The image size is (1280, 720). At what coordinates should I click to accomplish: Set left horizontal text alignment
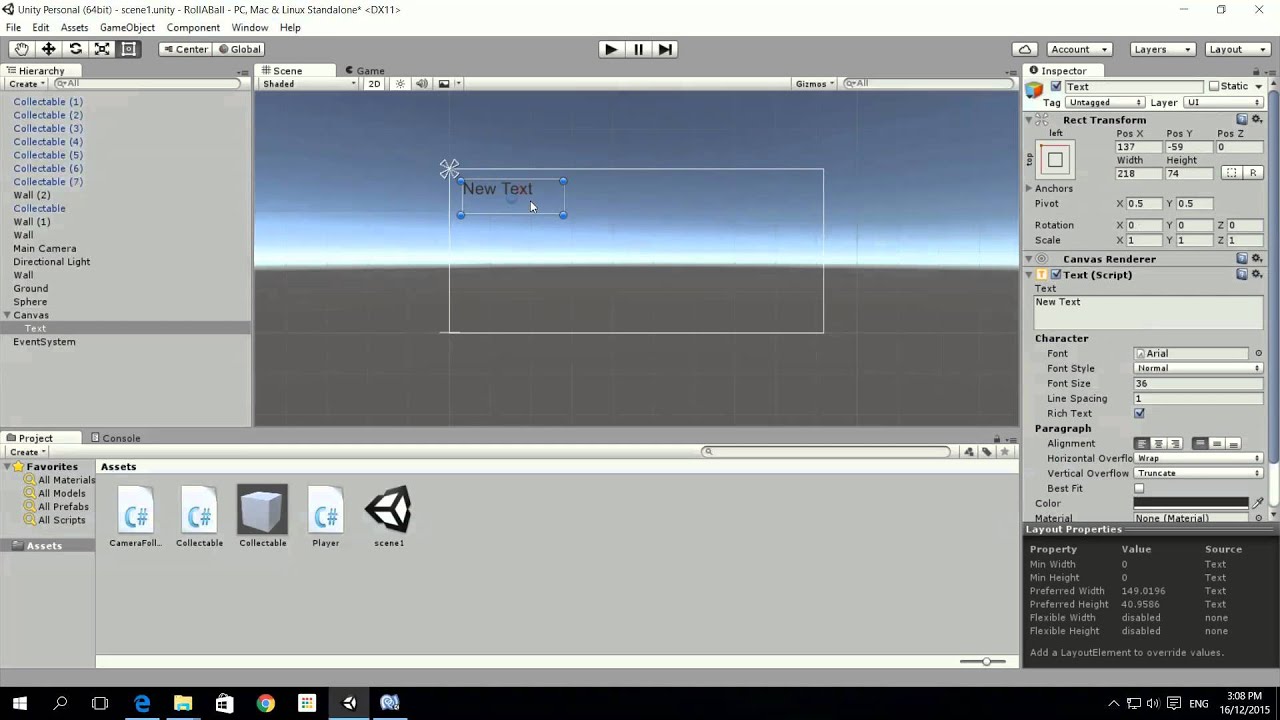[x=1142, y=444]
